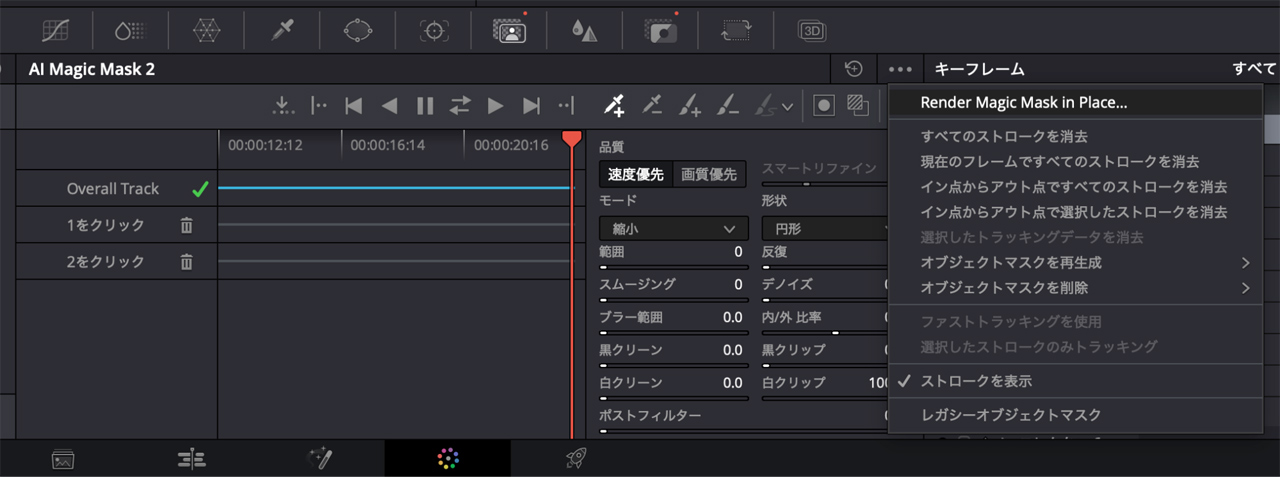Open the three-dot options menu
The image size is (1280, 477).
pyautogui.click(x=900, y=69)
